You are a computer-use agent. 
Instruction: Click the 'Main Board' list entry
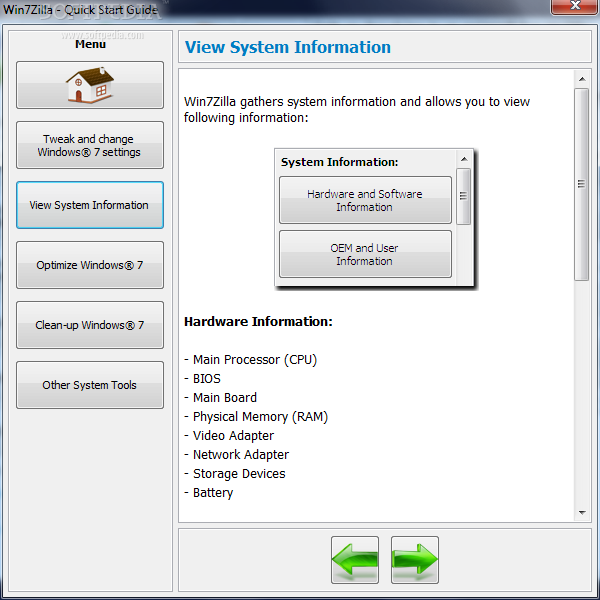(225, 398)
